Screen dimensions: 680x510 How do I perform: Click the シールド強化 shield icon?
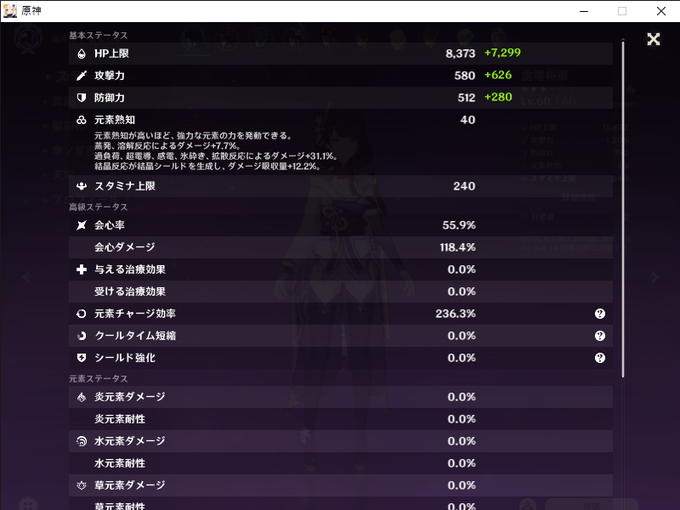click(81, 358)
